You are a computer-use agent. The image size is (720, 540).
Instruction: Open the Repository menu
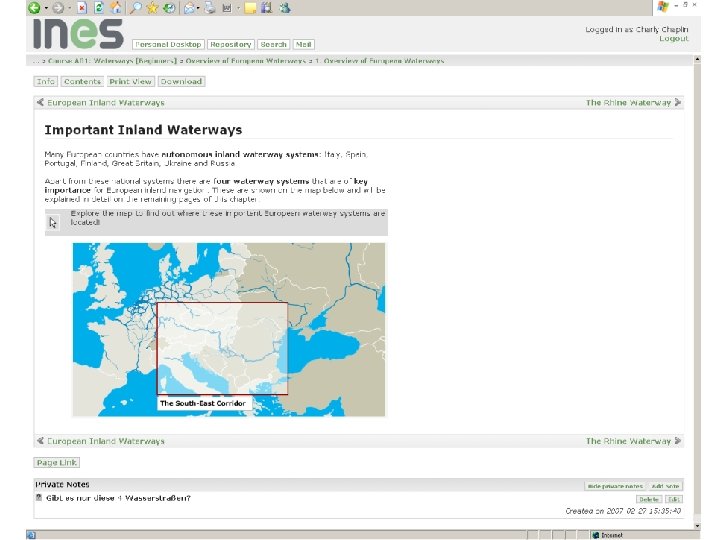231,45
